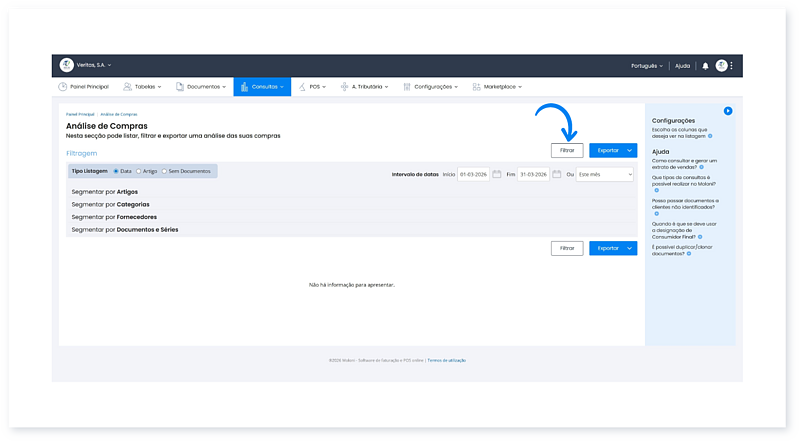Click the Consultas bar chart icon
The height and width of the screenshot is (442, 800).
244,87
